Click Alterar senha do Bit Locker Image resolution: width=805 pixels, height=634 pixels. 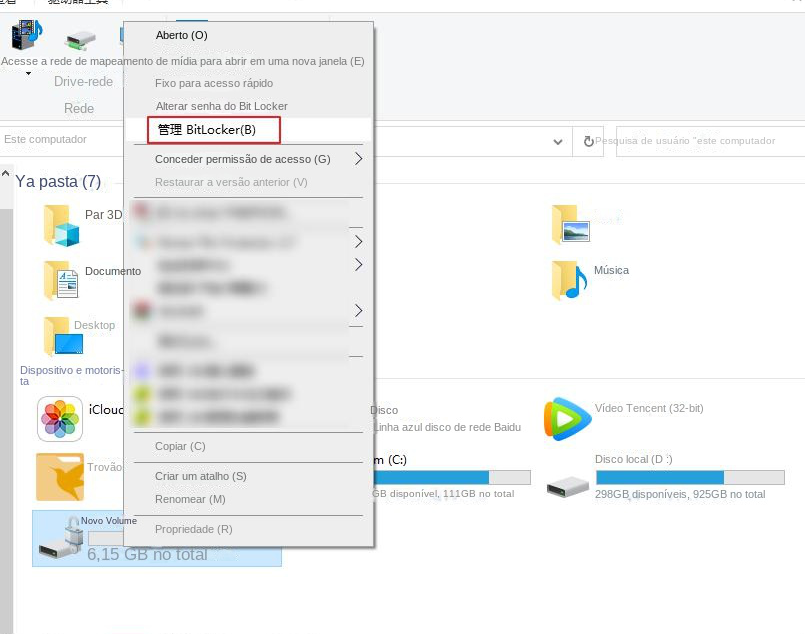220,106
